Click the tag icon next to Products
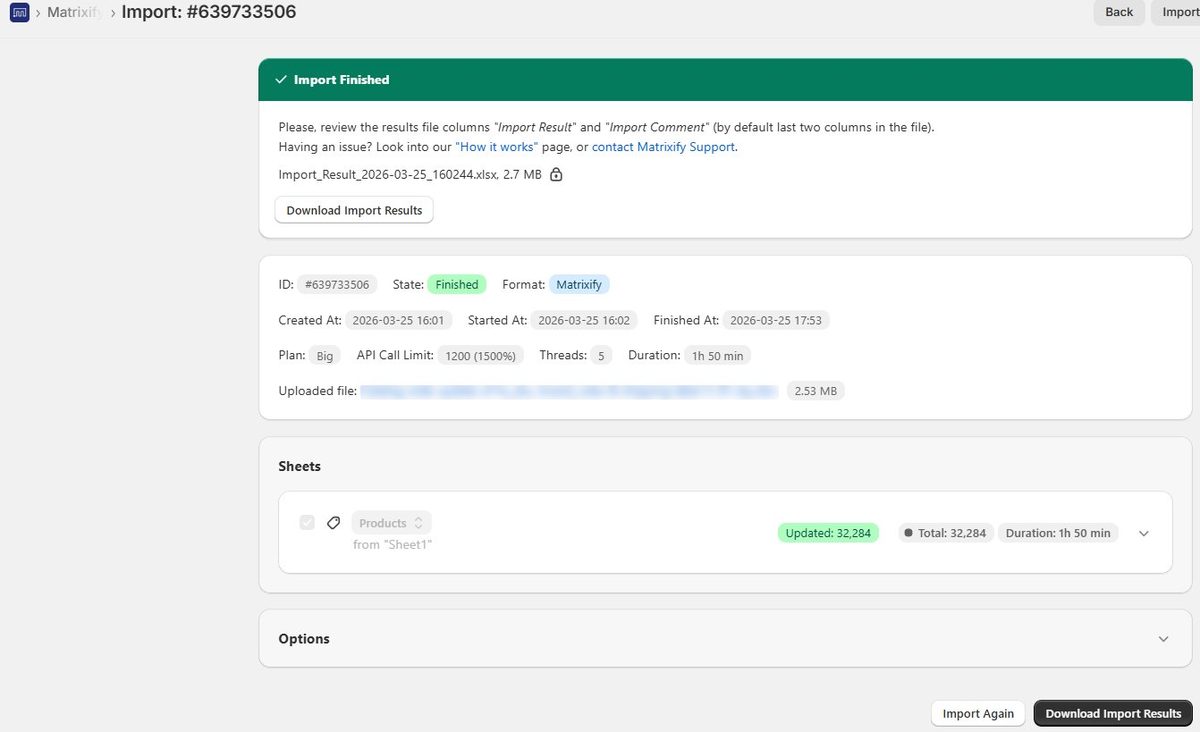This screenshot has width=1200, height=732. (x=334, y=523)
